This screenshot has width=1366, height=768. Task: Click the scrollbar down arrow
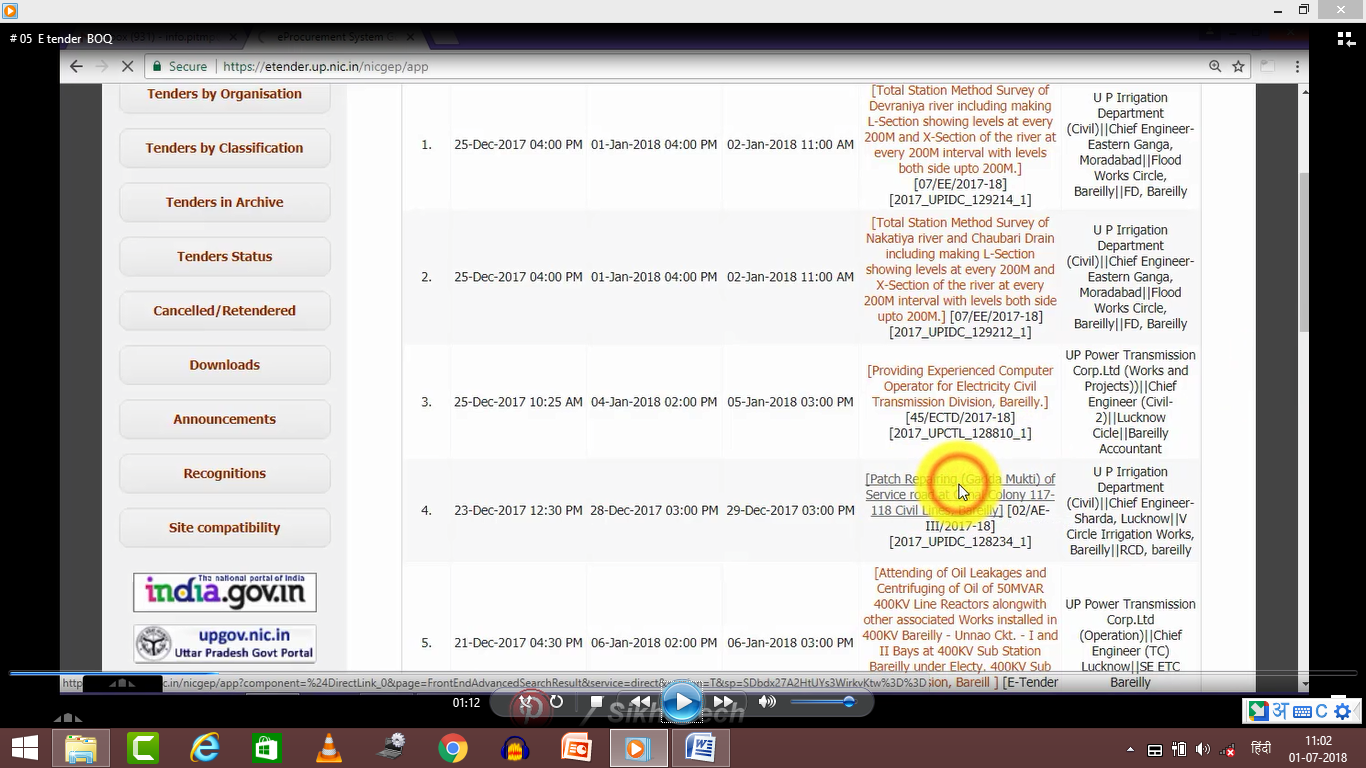point(1302,684)
